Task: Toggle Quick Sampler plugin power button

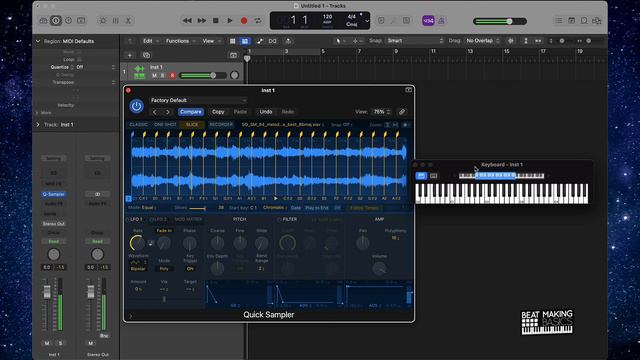Action: 136,106
